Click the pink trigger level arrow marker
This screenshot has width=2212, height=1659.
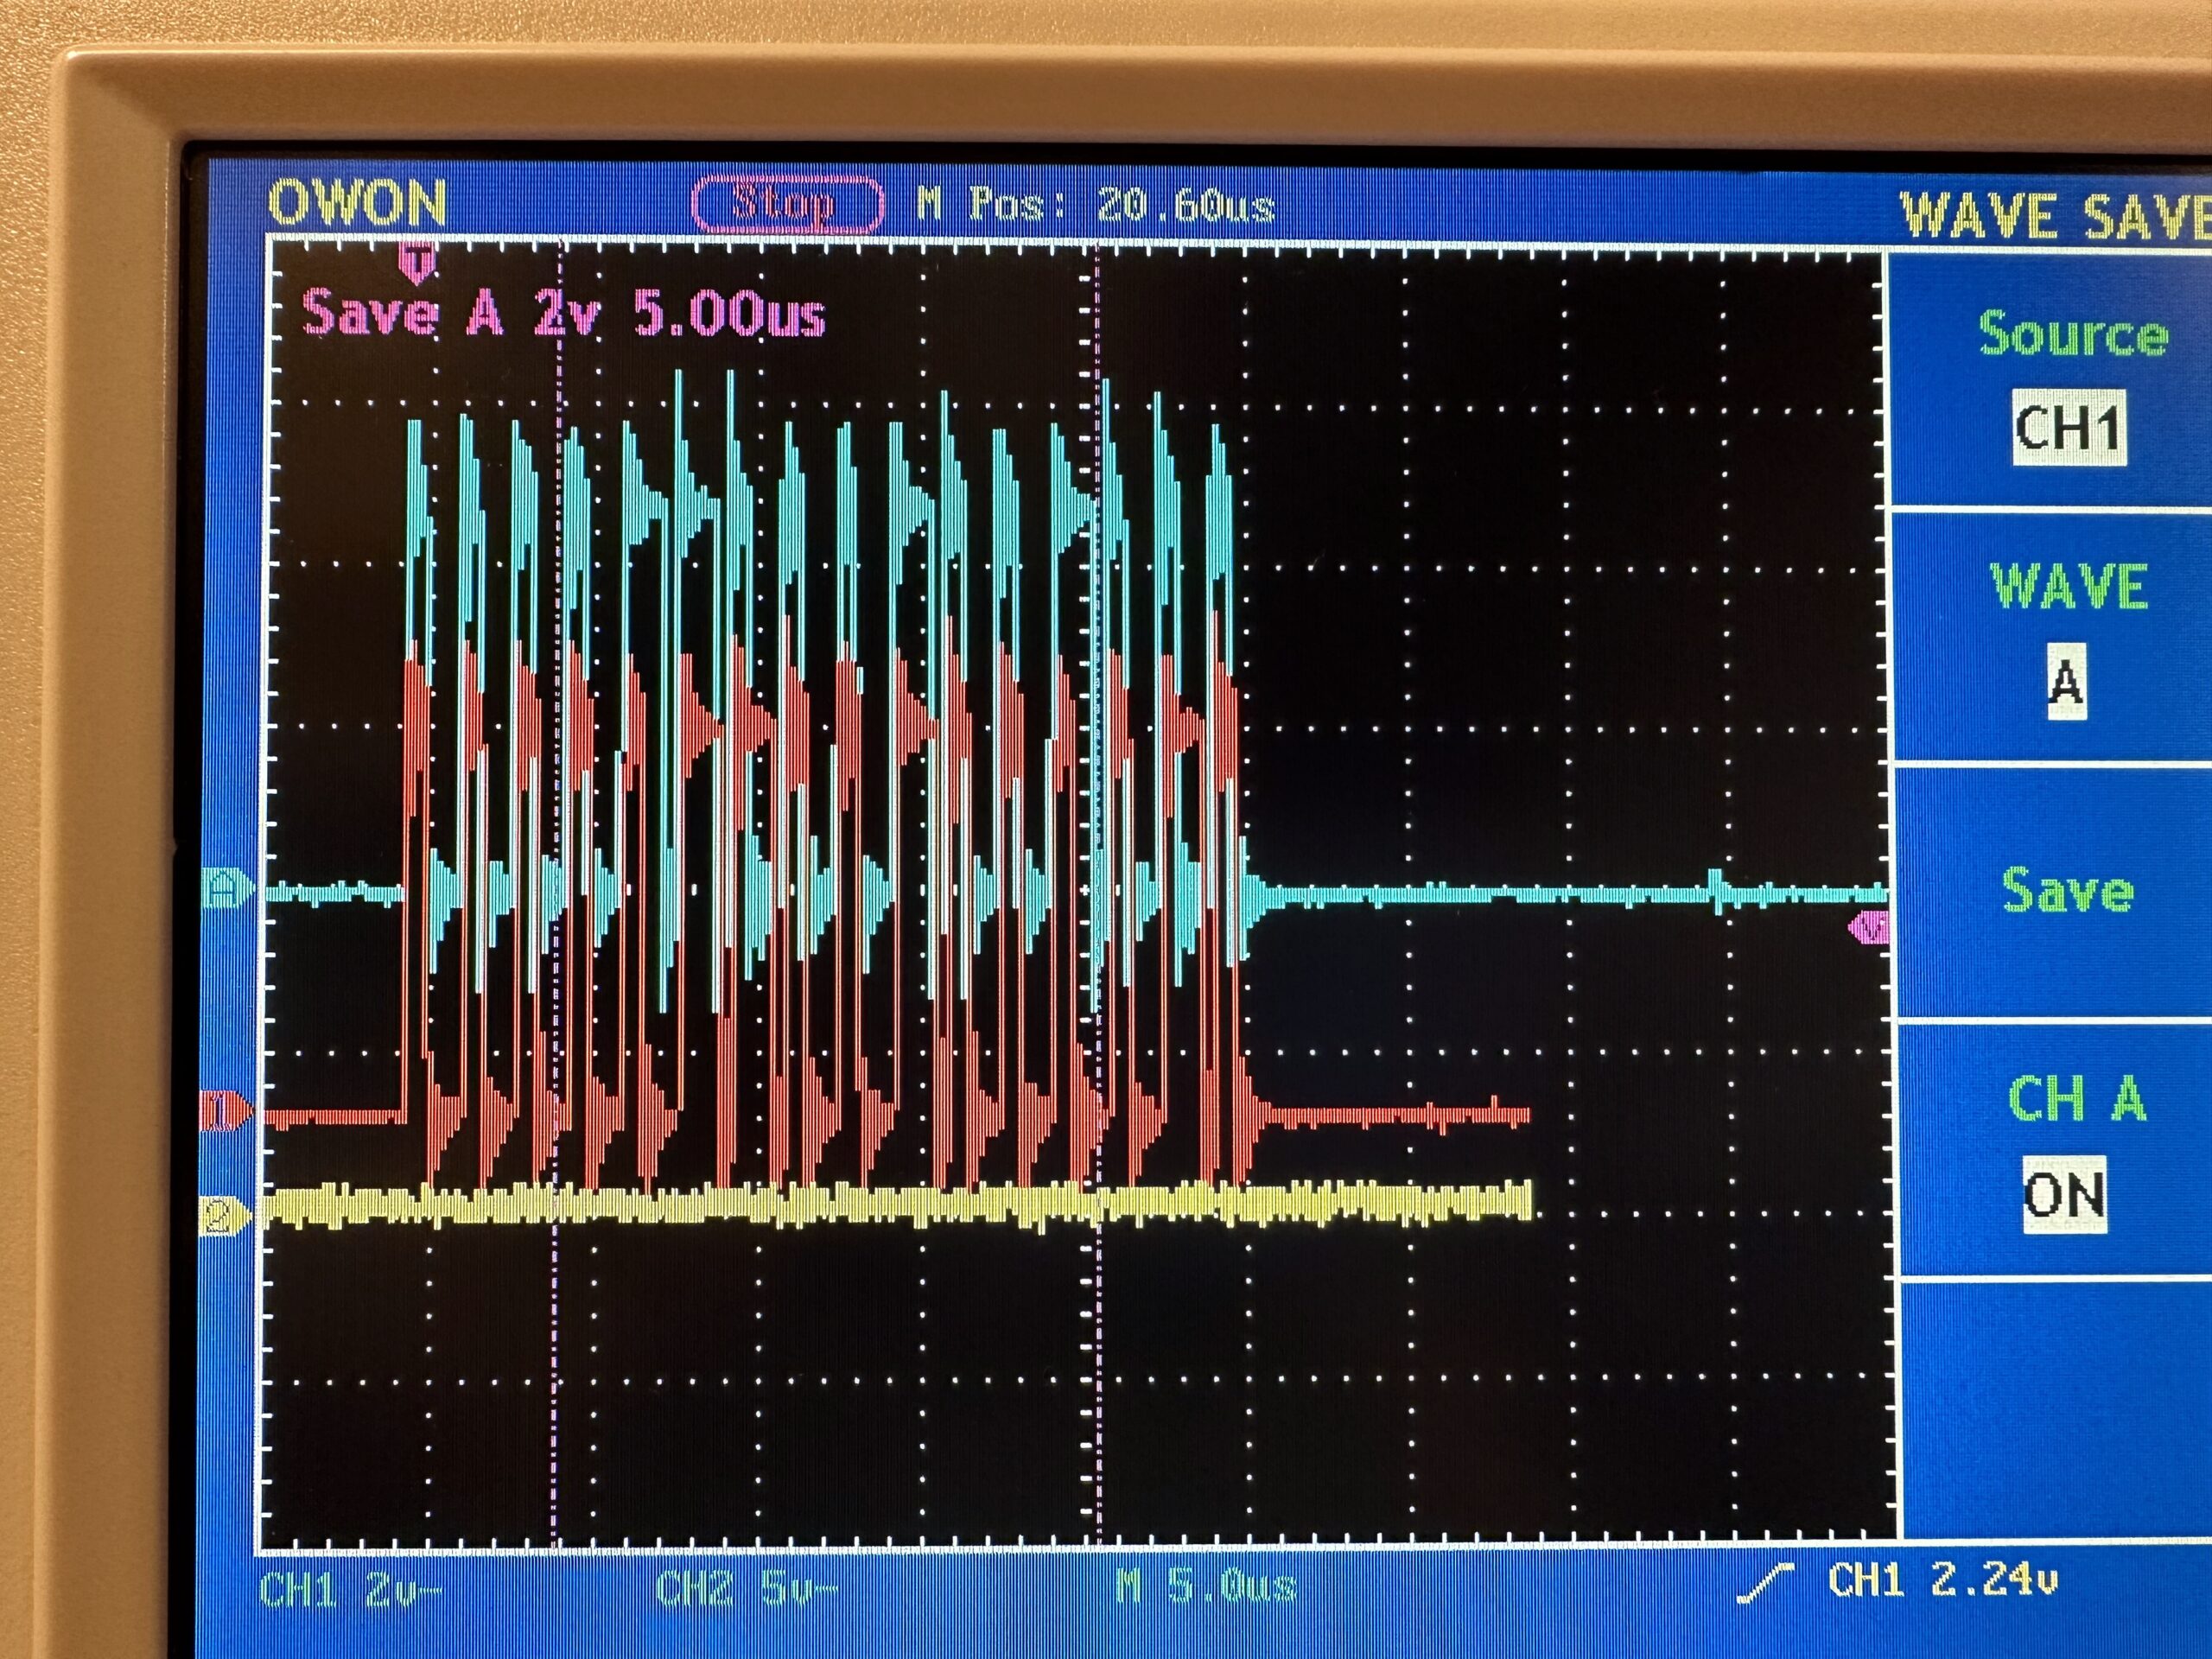coord(1868,929)
